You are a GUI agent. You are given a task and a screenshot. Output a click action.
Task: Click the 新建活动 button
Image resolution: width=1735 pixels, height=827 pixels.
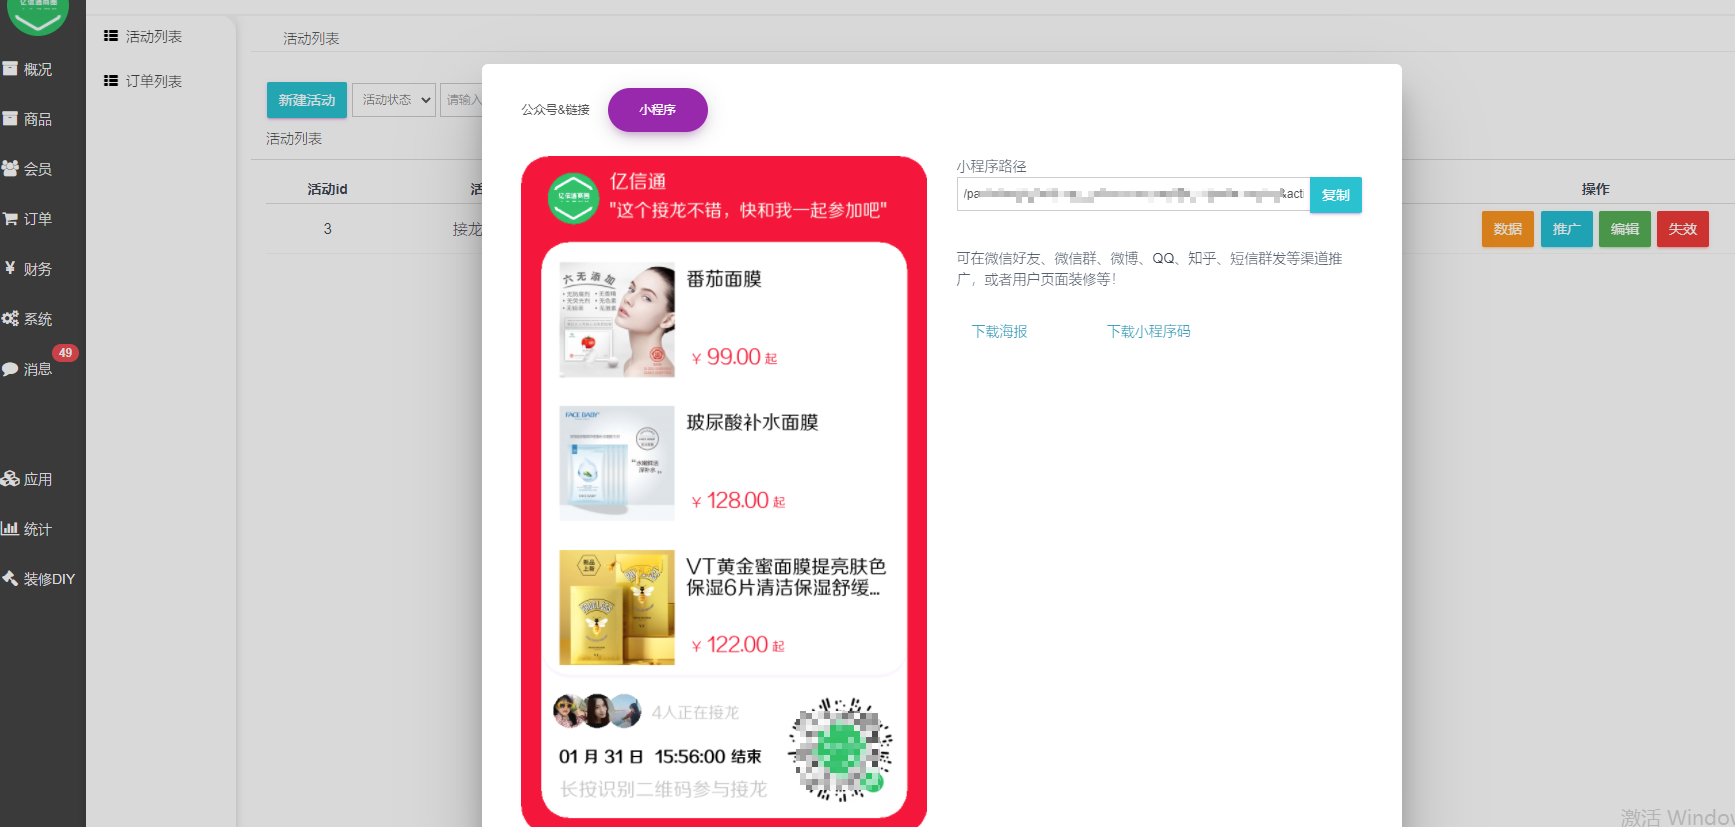pyautogui.click(x=307, y=100)
